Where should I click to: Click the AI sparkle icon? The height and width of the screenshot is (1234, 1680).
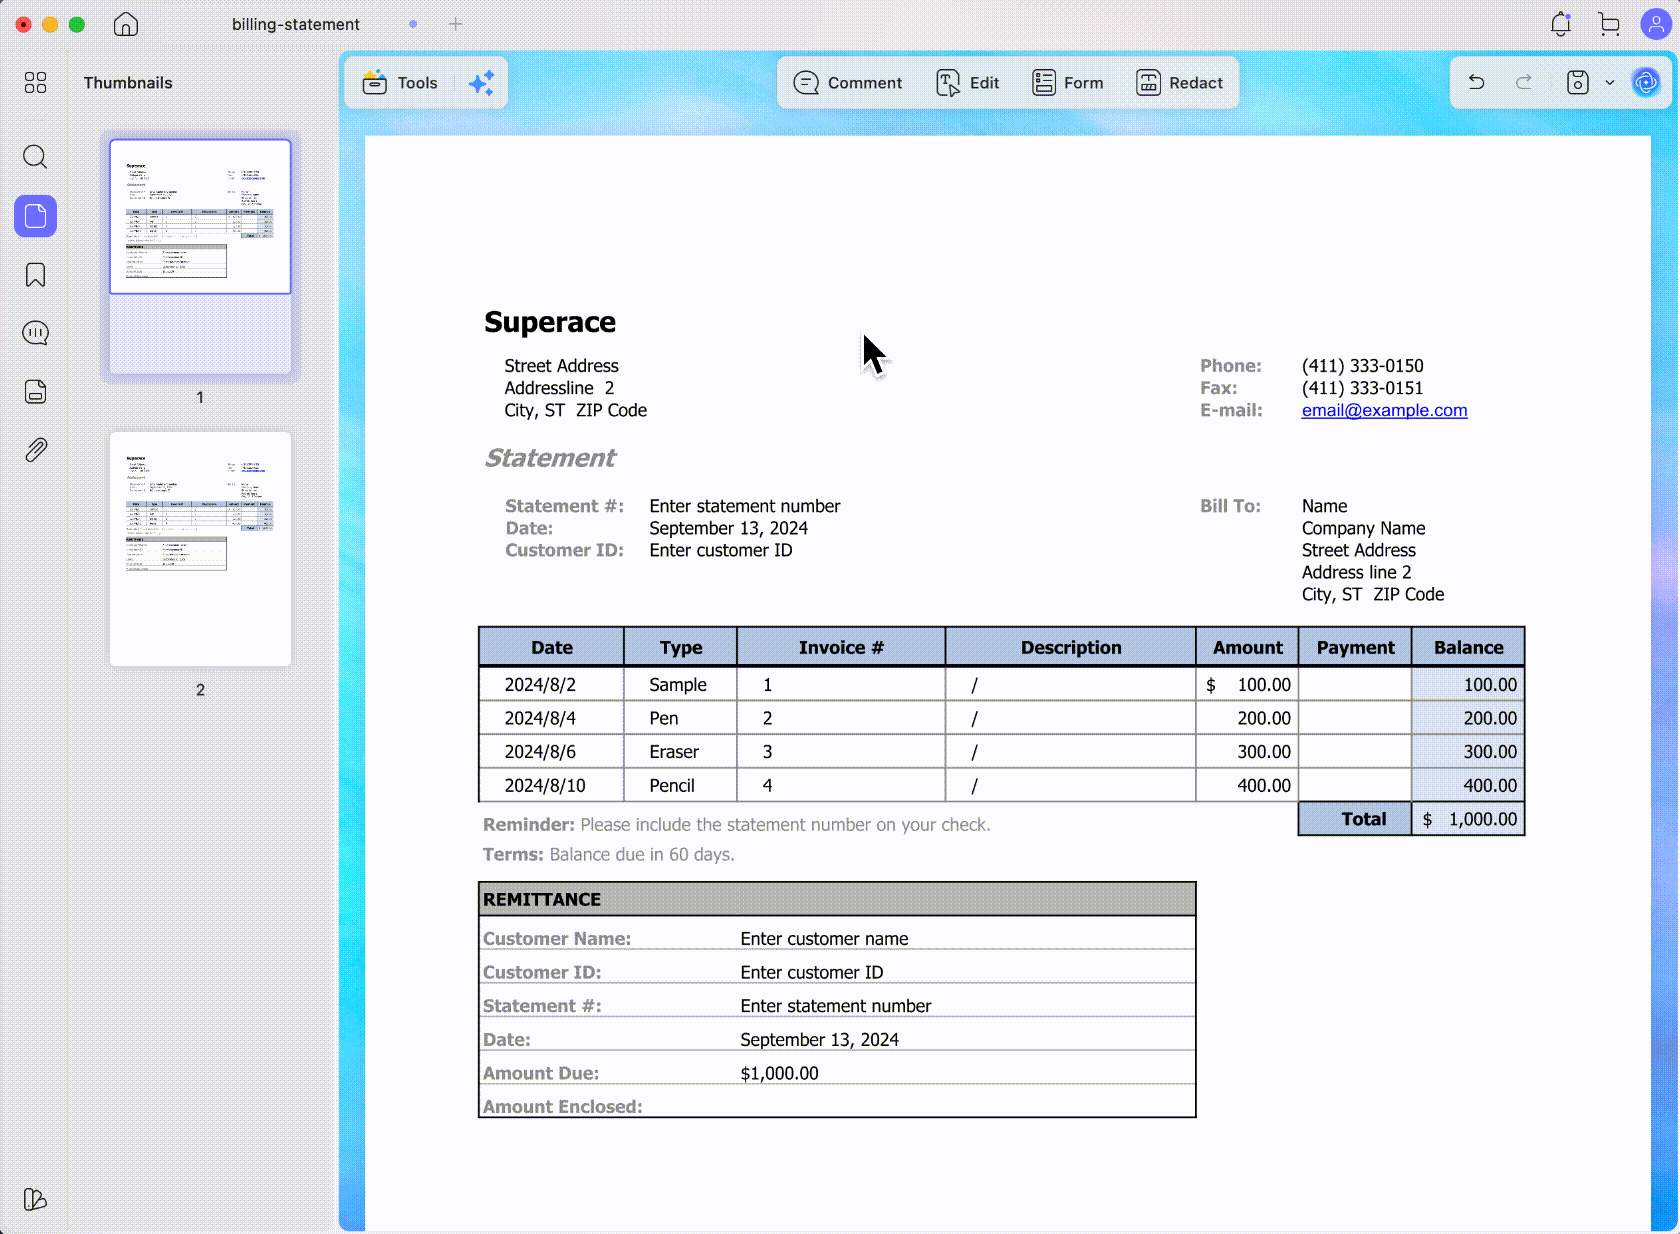[482, 83]
